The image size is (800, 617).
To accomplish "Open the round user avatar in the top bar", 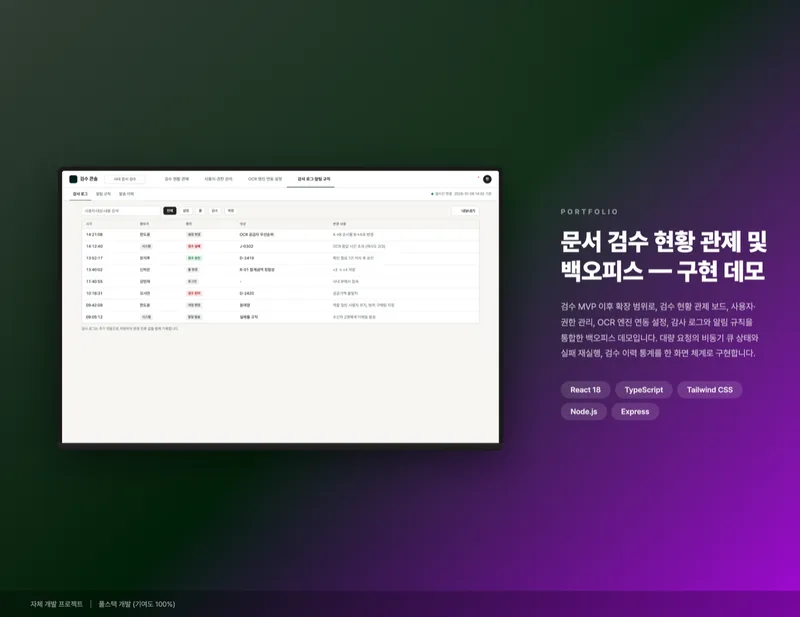I will point(487,179).
